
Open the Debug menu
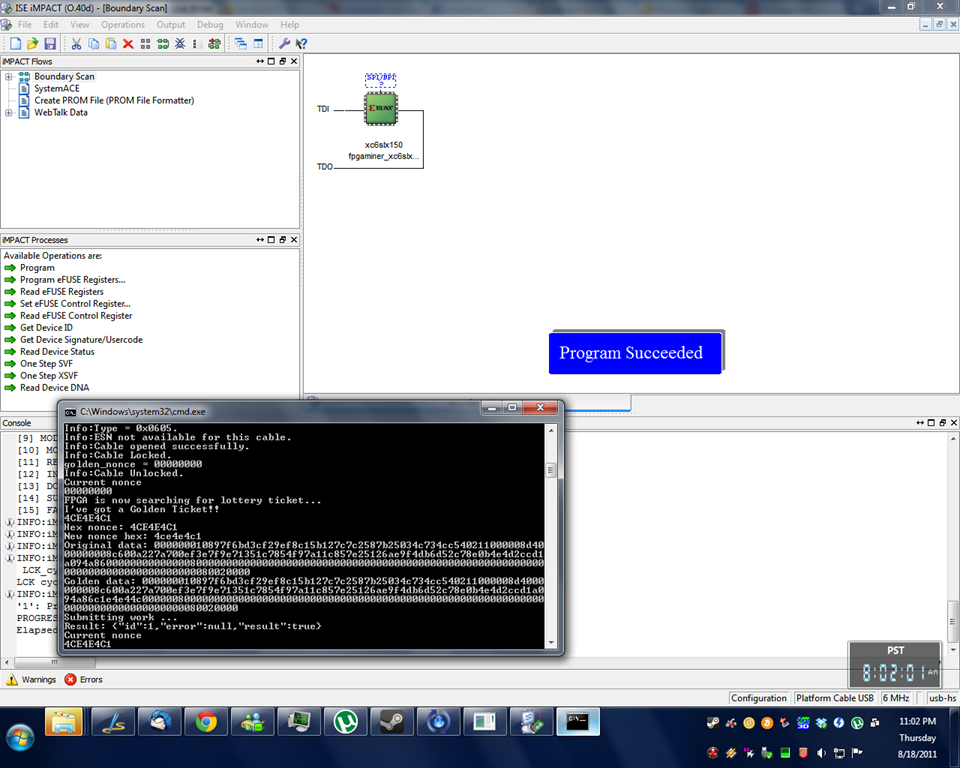(x=210, y=24)
